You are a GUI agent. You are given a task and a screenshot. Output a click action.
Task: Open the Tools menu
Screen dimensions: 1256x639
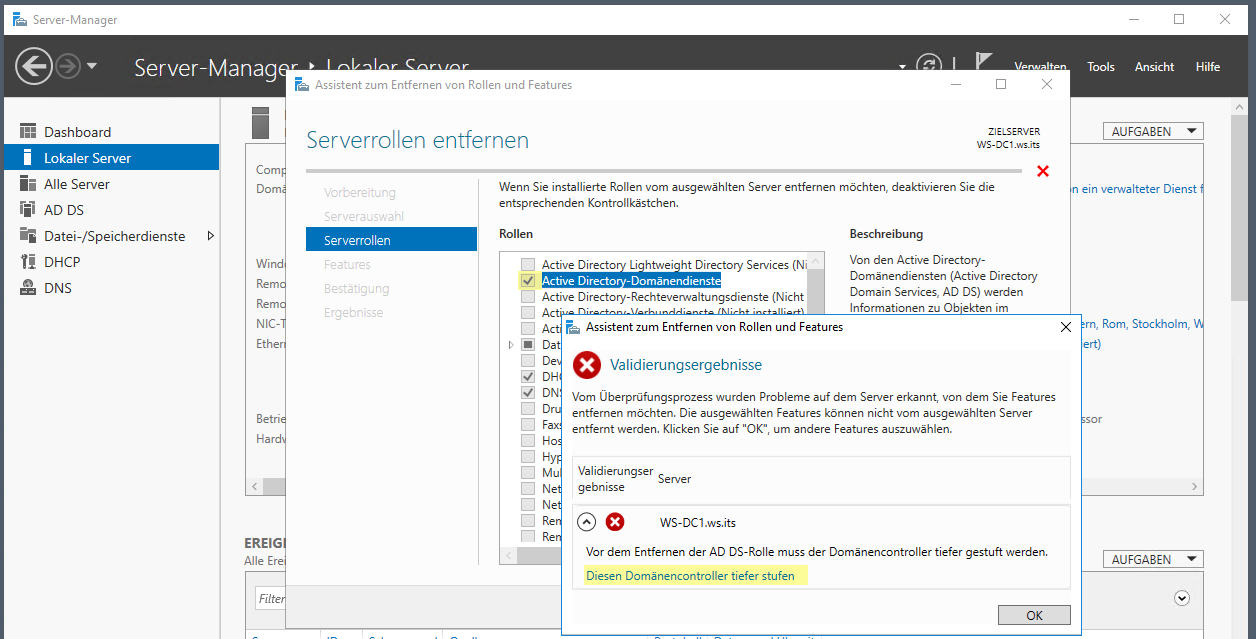[x=1101, y=67]
